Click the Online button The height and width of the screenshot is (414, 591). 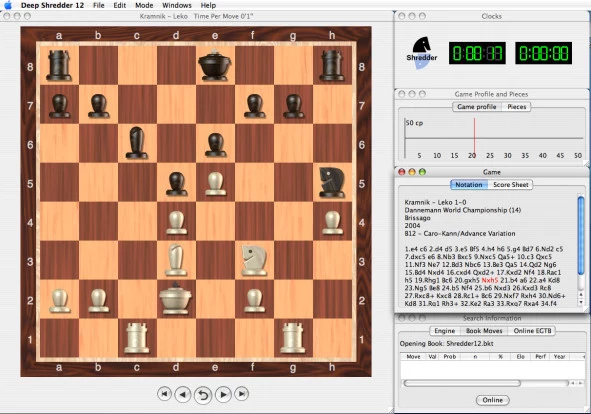click(x=493, y=400)
